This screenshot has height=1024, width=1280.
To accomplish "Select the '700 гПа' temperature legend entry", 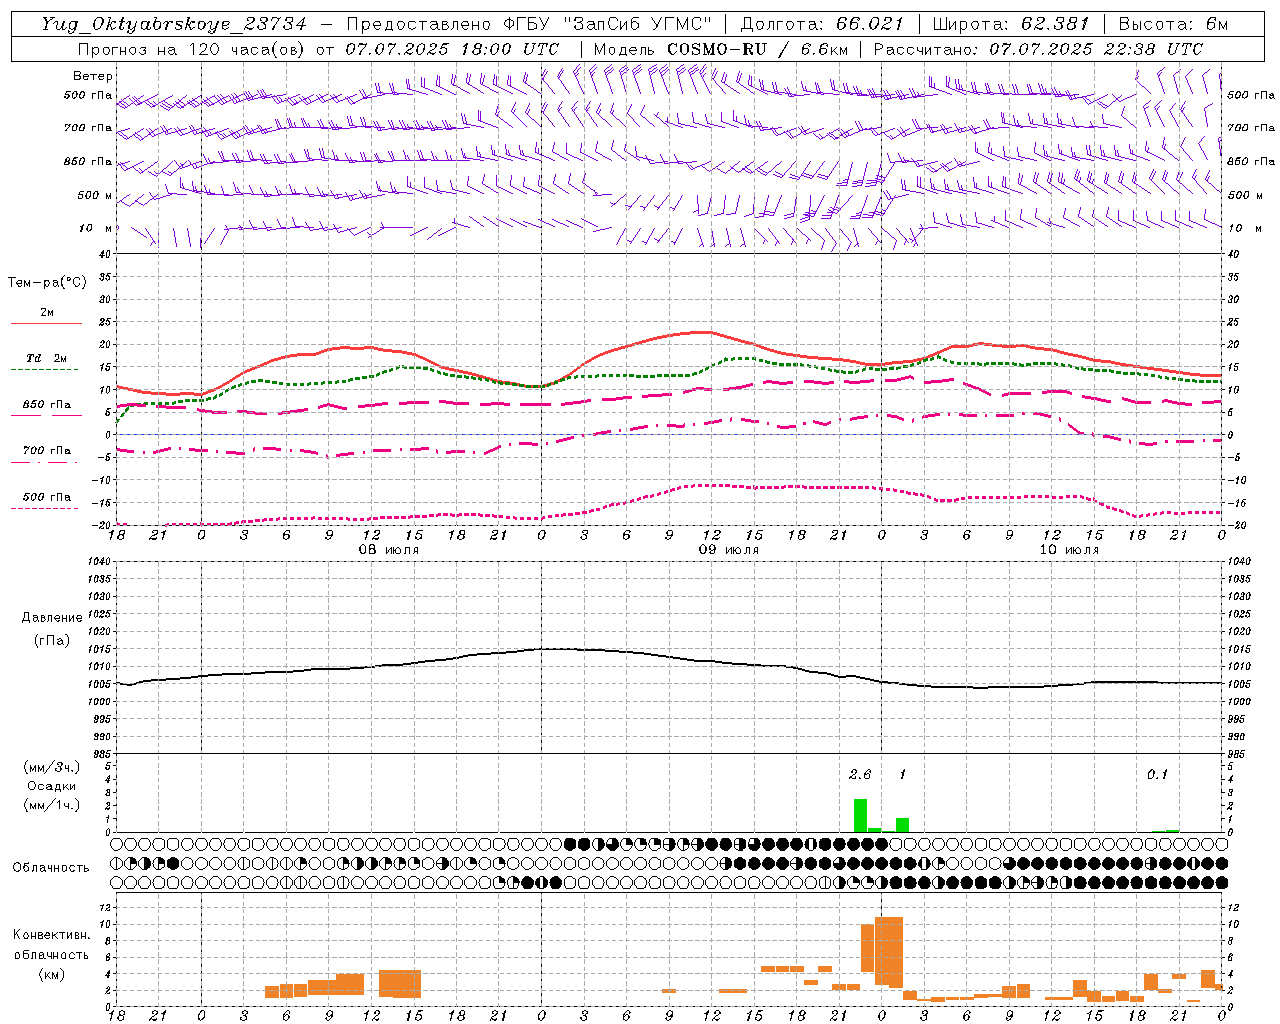I will coord(46,450).
